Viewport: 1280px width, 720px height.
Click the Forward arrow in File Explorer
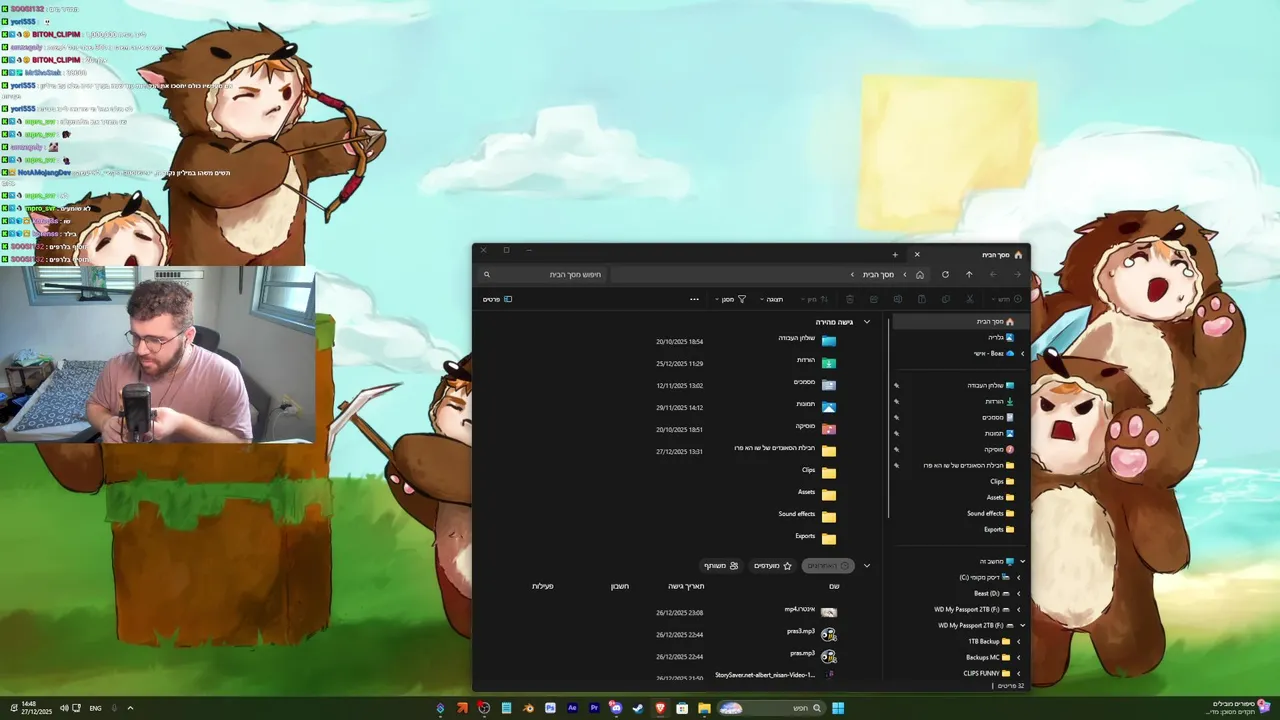click(993, 274)
